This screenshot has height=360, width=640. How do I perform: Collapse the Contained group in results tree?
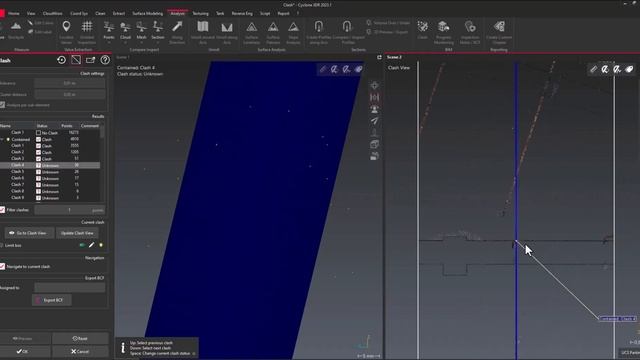(2, 139)
